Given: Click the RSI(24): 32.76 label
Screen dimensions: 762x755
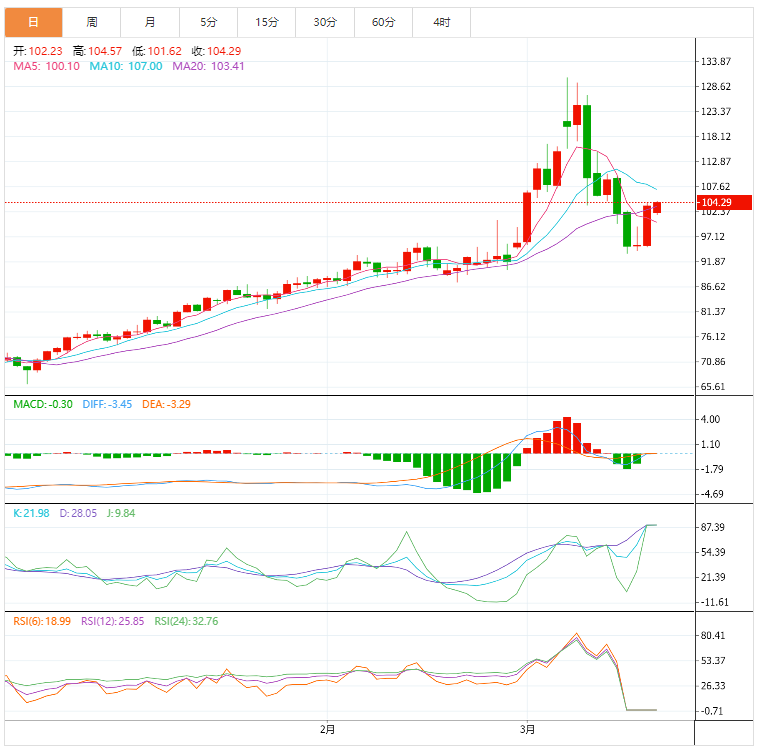Looking at the screenshot, I should [x=186, y=621].
